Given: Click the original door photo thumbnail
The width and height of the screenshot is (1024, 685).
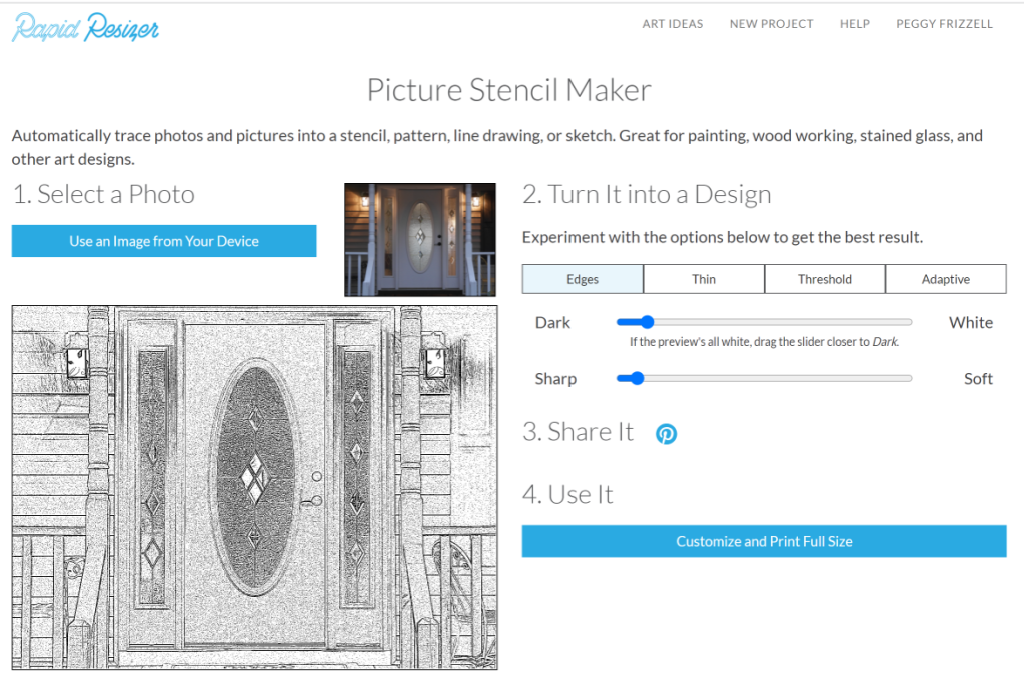Looking at the screenshot, I should (x=420, y=240).
